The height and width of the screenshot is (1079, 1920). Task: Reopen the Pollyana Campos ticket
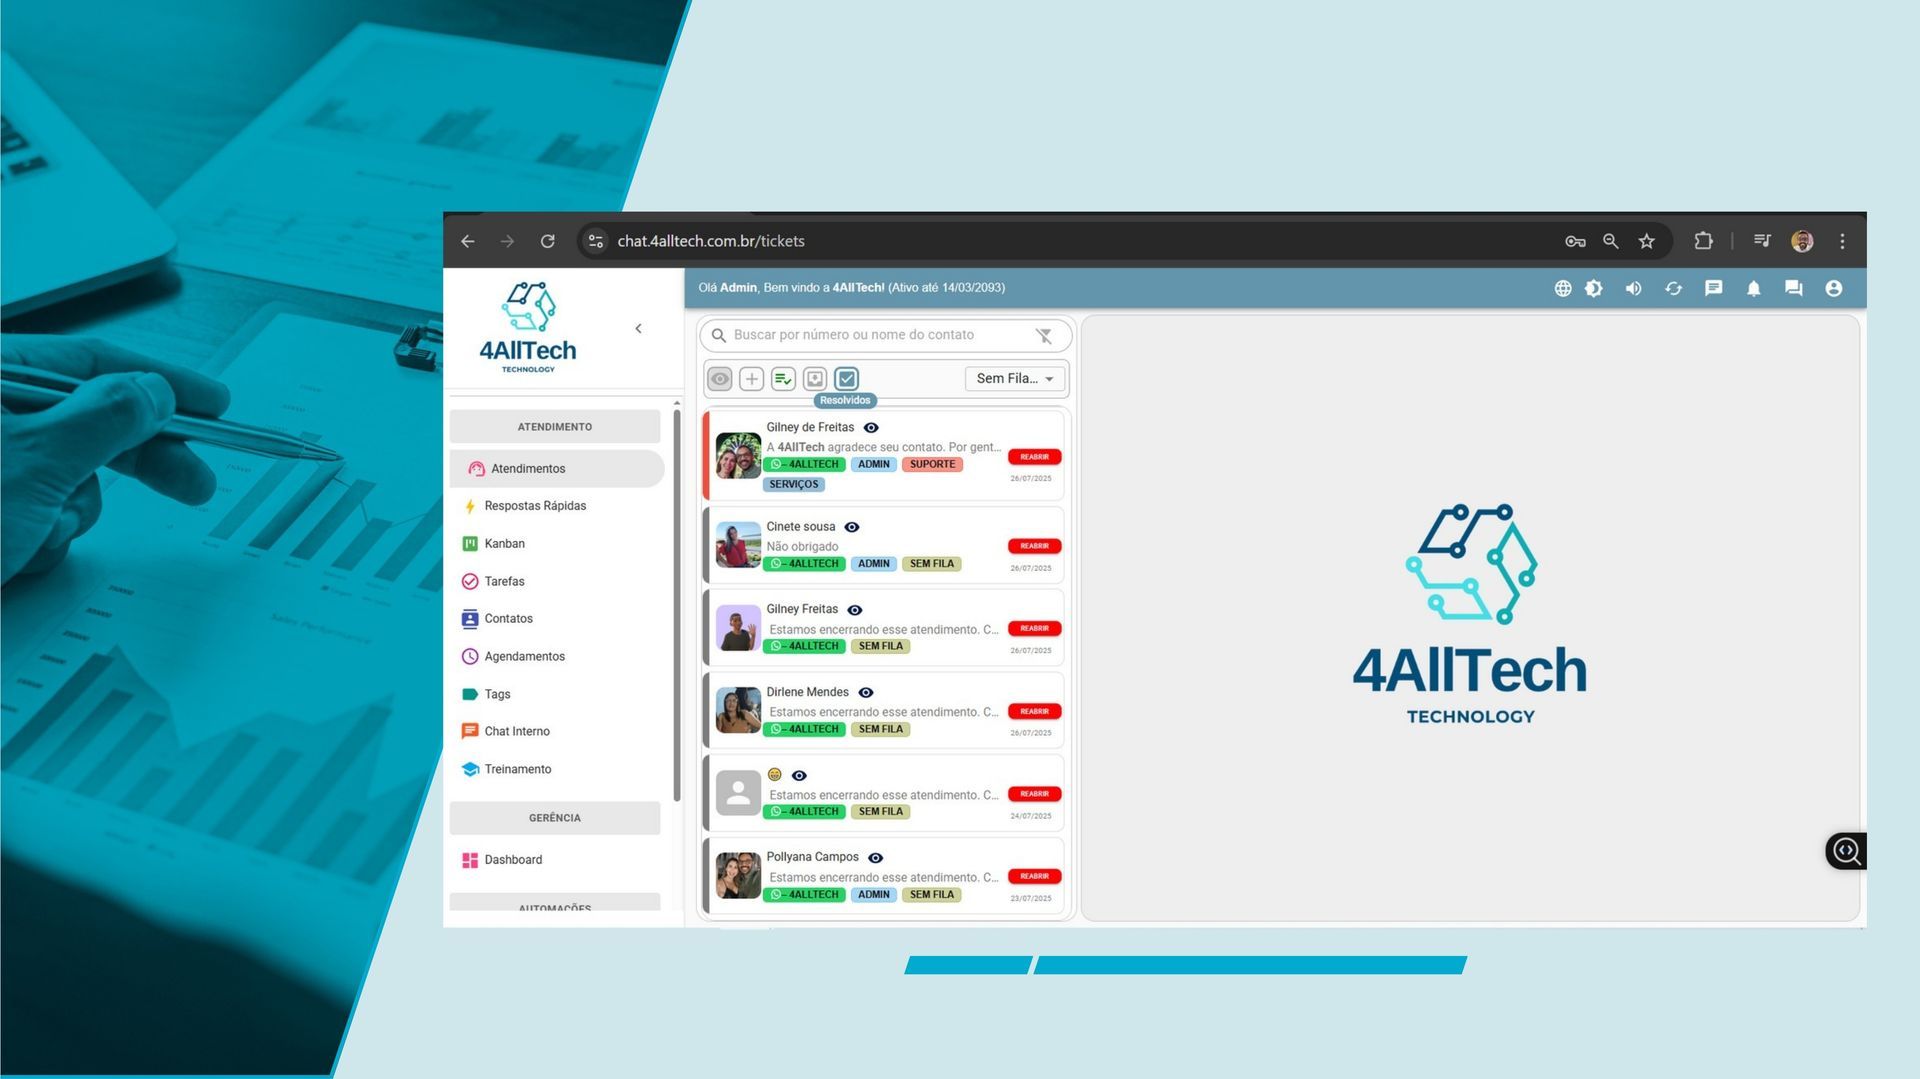point(1034,876)
